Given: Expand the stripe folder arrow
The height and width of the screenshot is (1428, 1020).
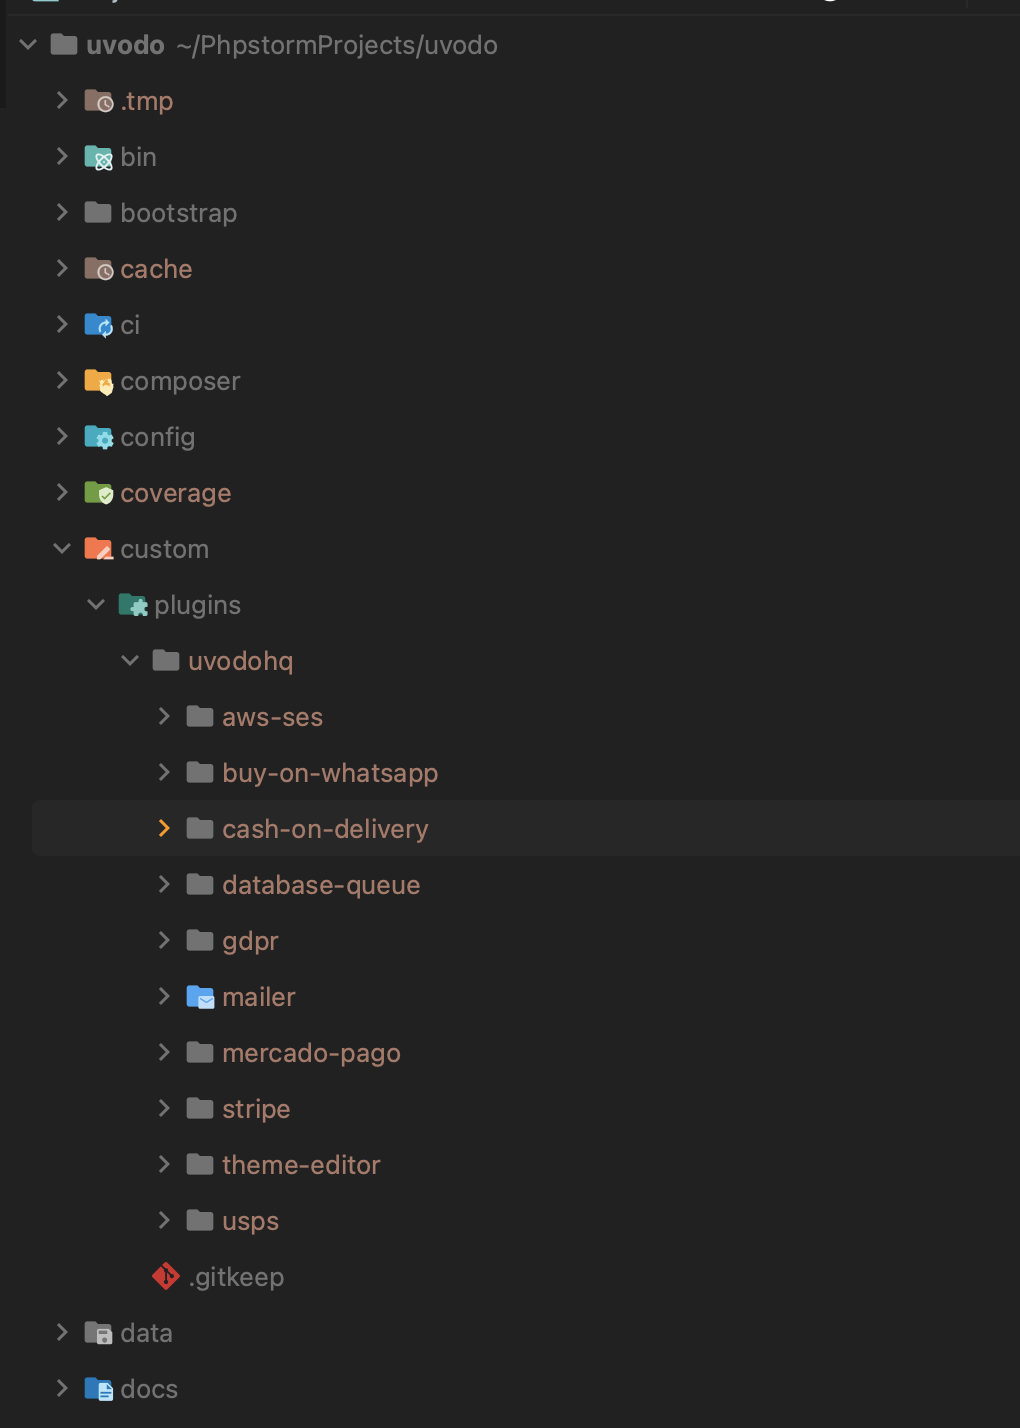Looking at the screenshot, I should [x=164, y=1109].
